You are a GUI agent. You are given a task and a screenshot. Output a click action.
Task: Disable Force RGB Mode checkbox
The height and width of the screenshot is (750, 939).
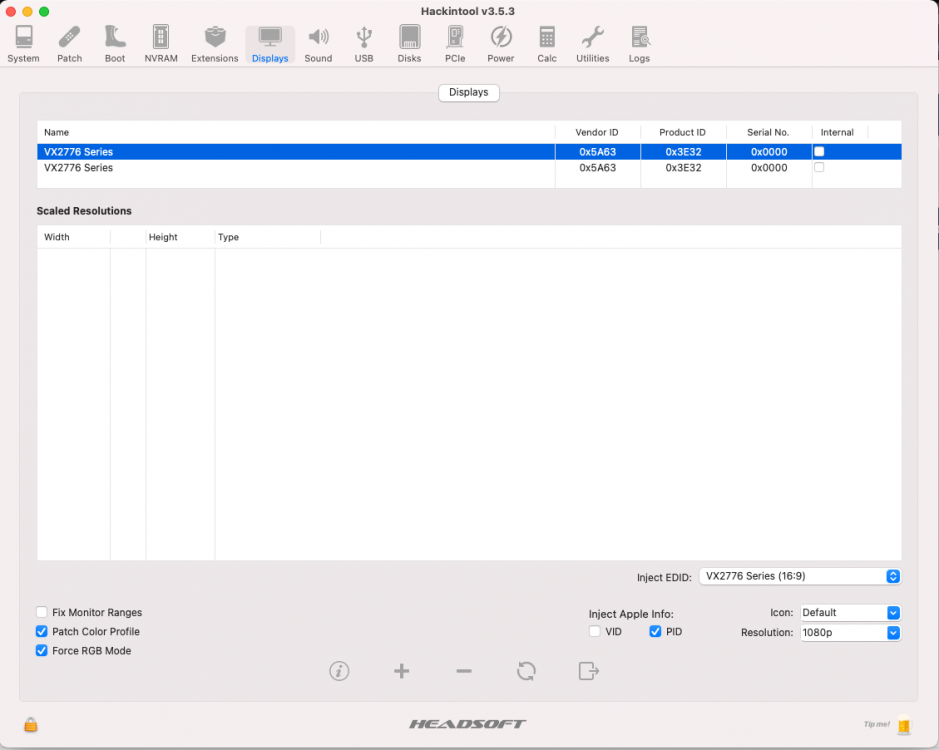tap(42, 651)
